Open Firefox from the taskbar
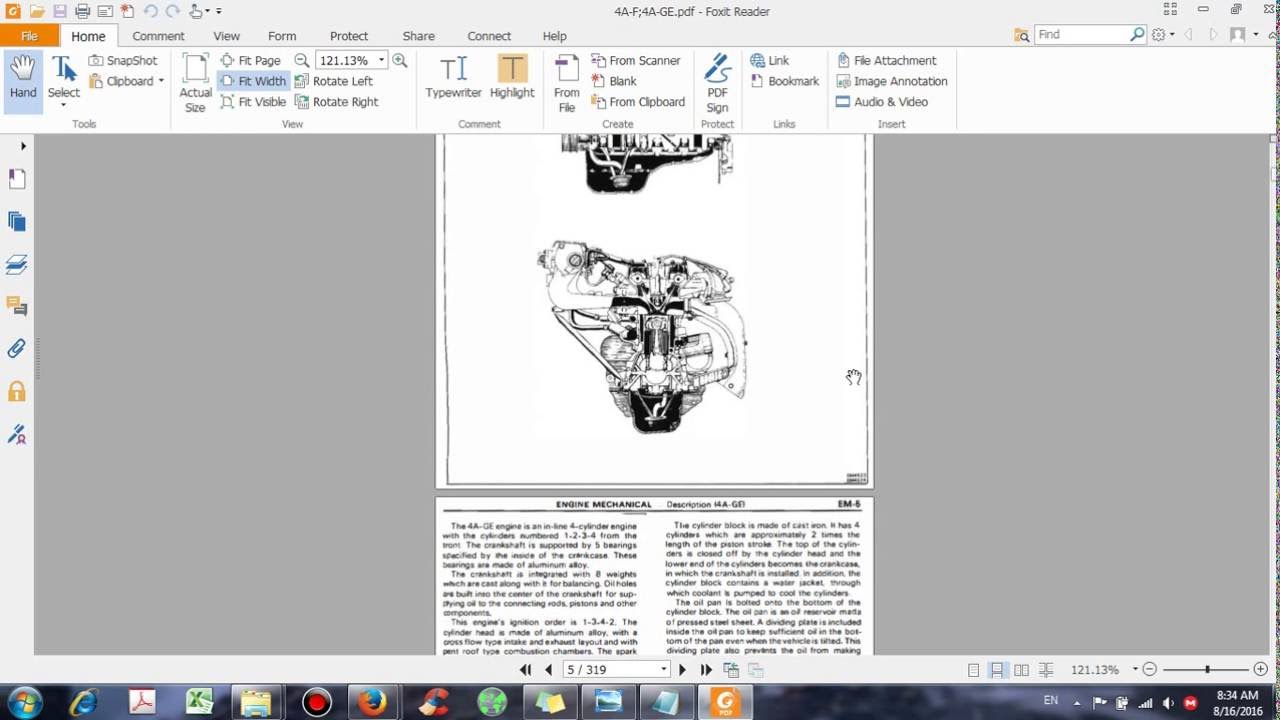The height and width of the screenshot is (720, 1280). [373, 702]
